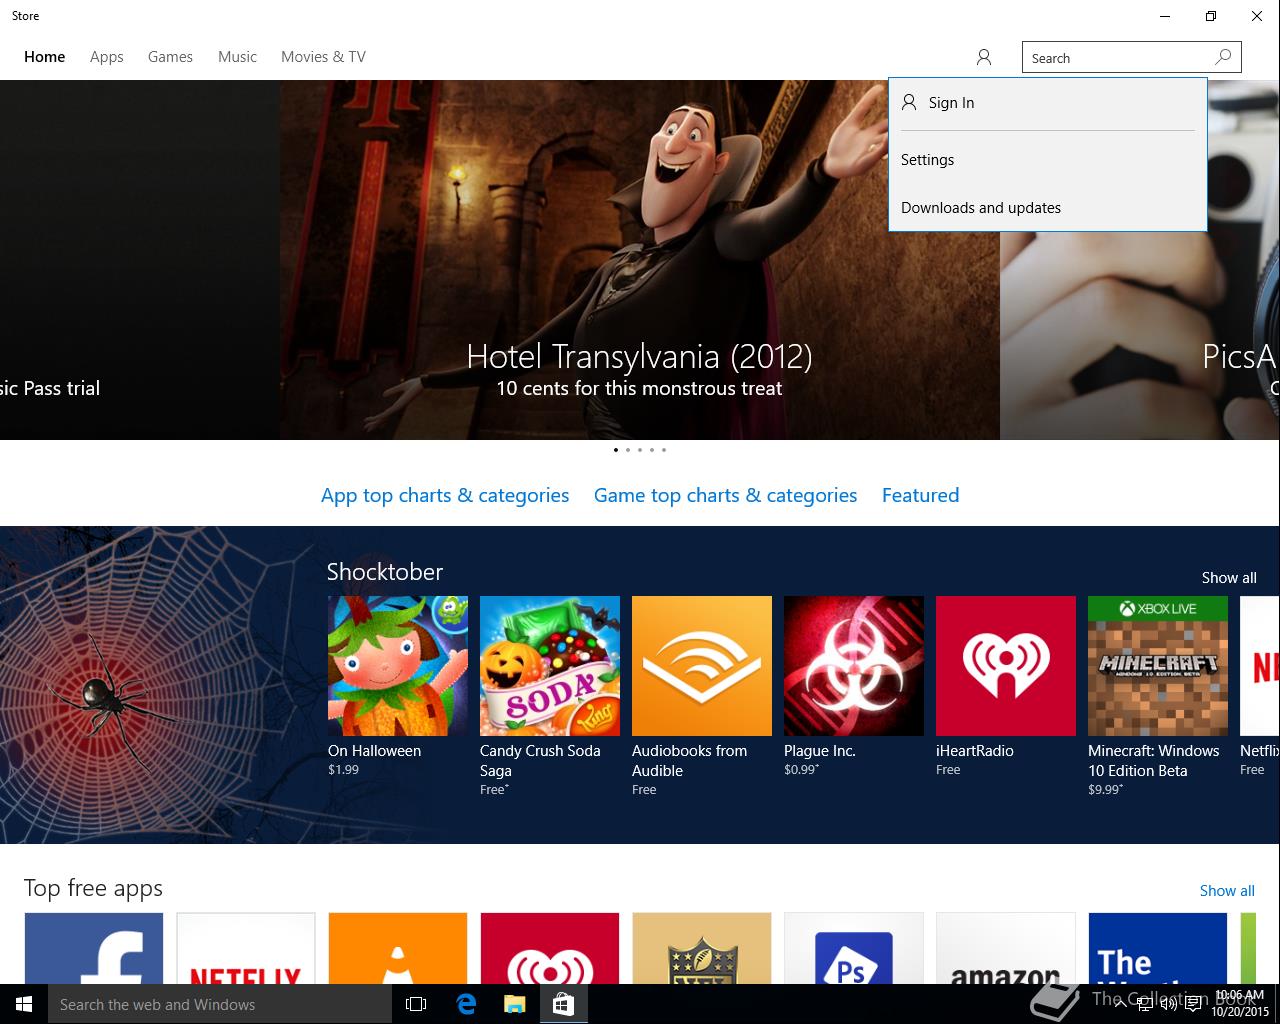Switch to the Movies & TV tab
This screenshot has width=1280, height=1024.
coord(323,57)
